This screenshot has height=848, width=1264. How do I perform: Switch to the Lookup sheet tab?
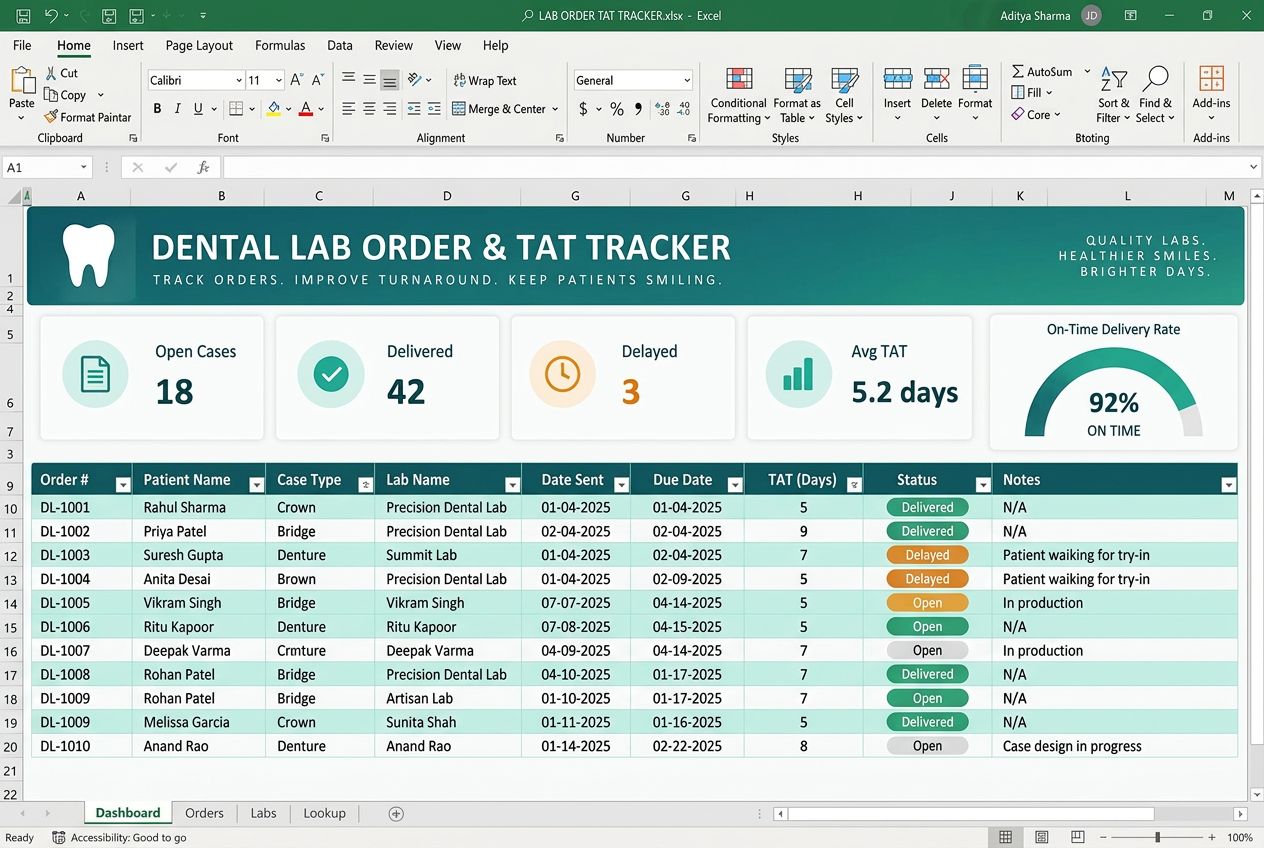click(324, 813)
